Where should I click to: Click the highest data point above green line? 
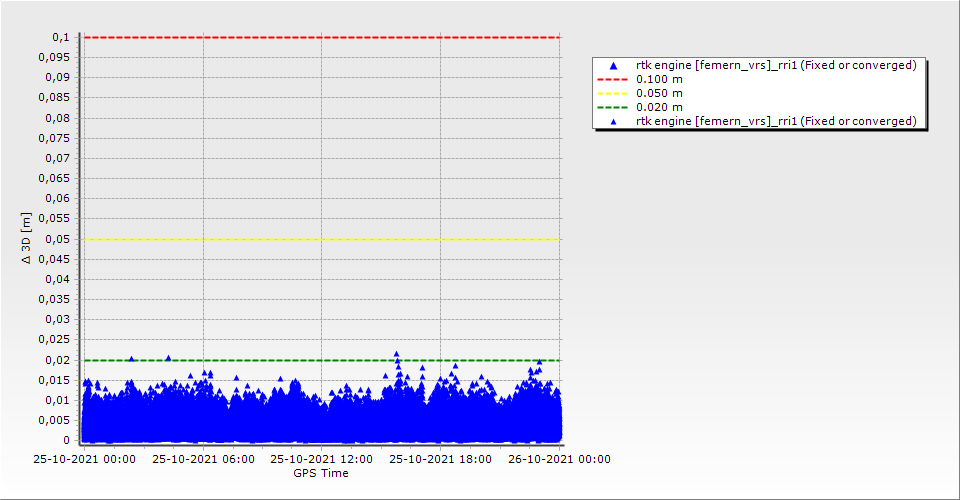pos(396,353)
